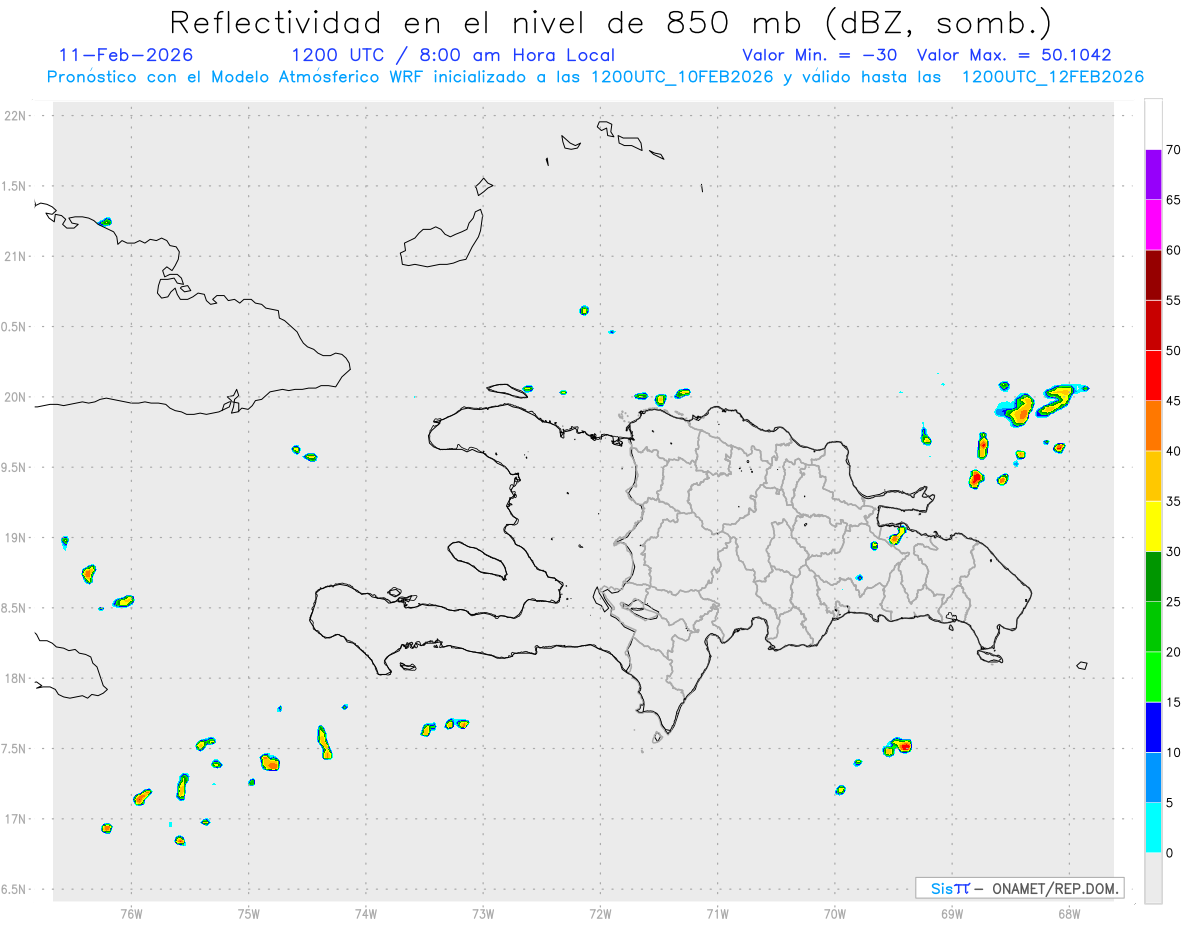
Task: Click the colorbar label '15'
Action: (x=1173, y=702)
